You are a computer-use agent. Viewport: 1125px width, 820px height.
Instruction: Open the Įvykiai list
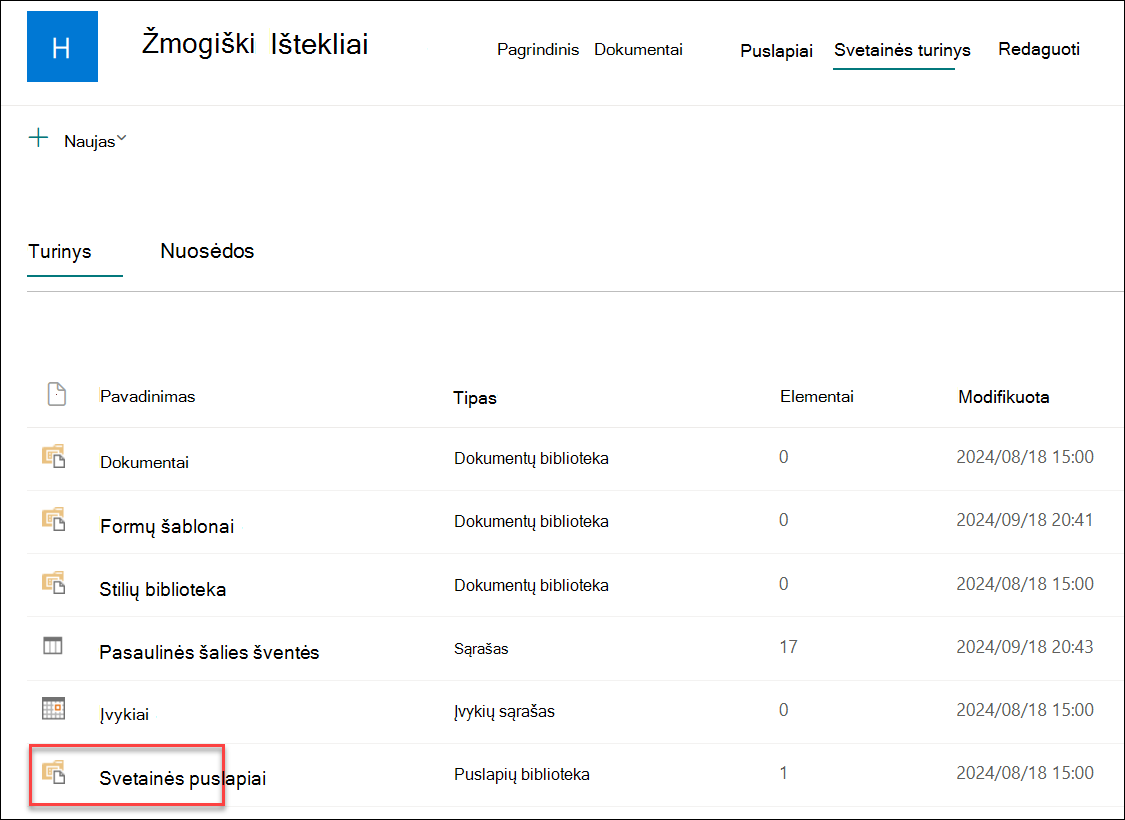click(x=125, y=715)
